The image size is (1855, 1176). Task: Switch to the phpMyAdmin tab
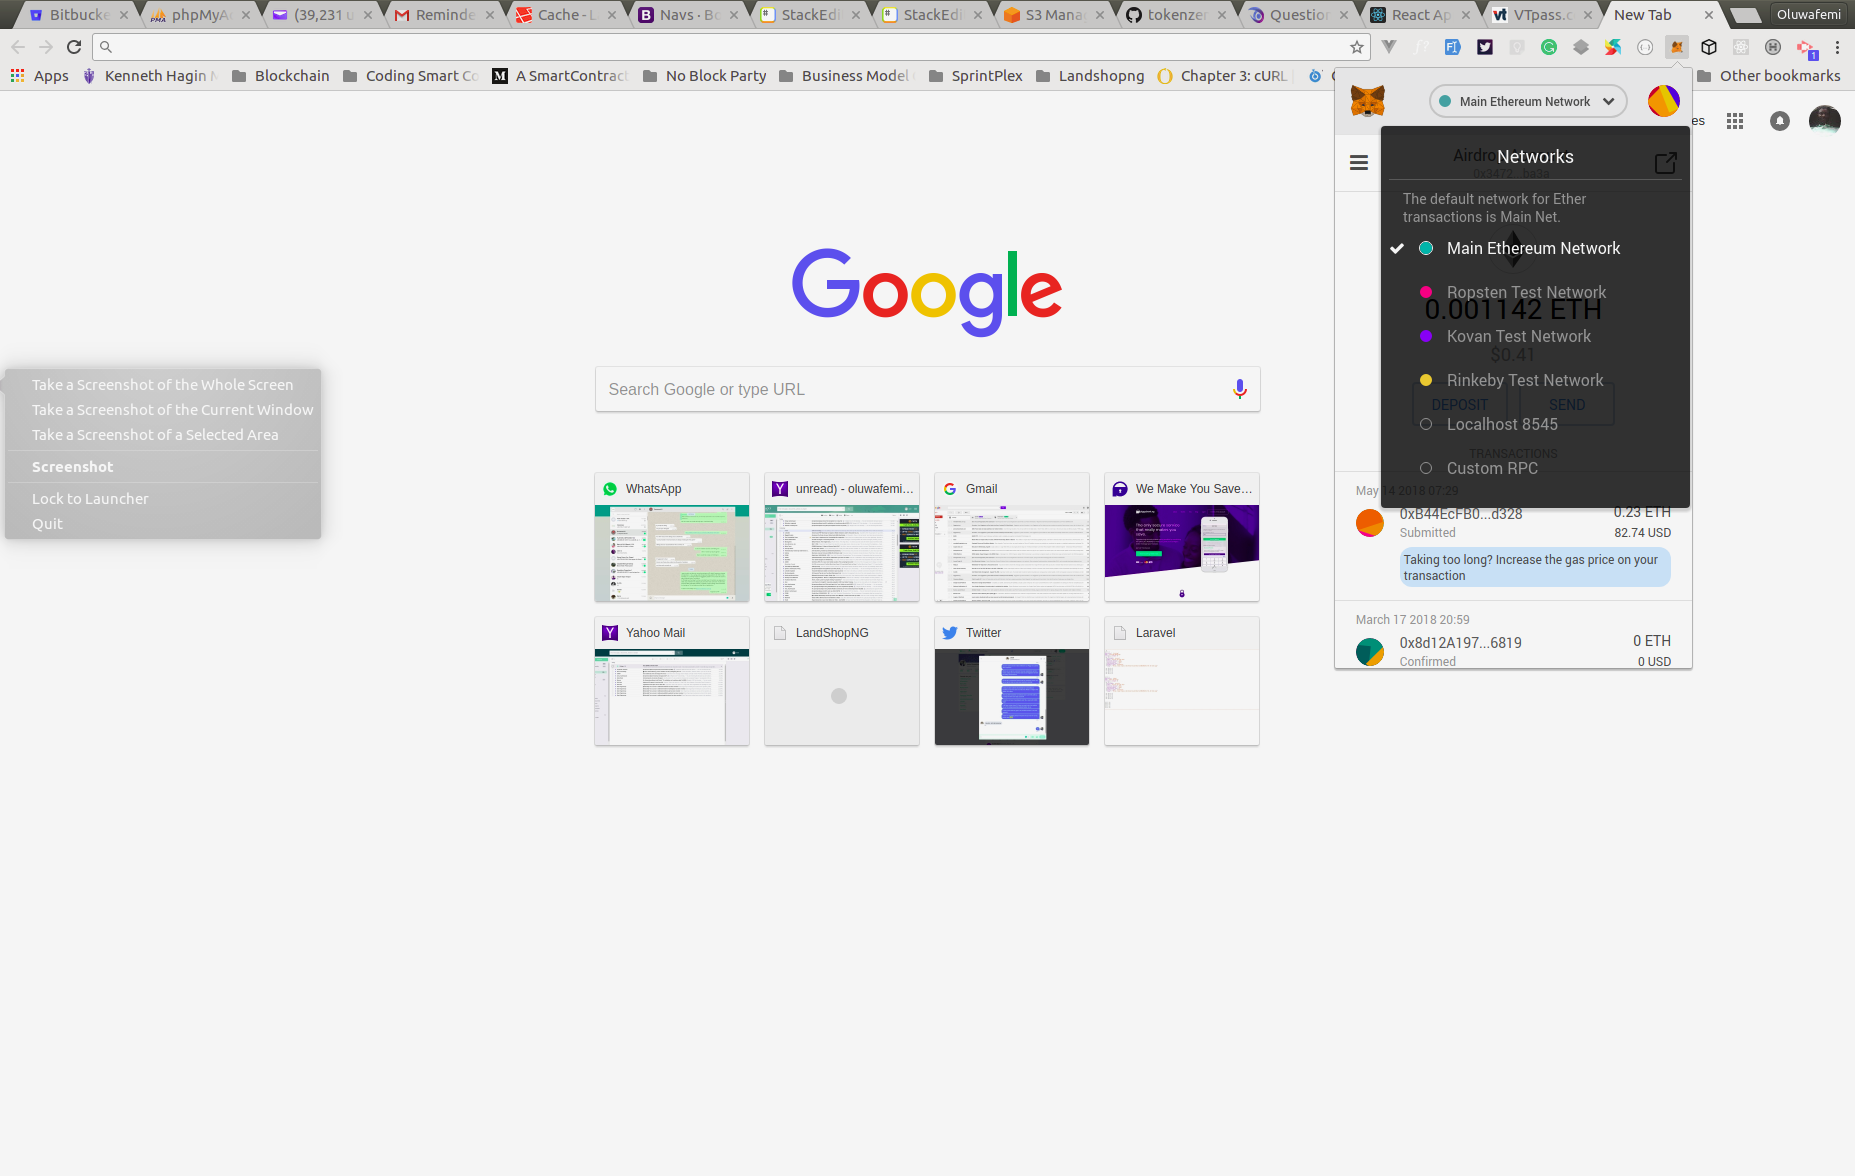pos(200,15)
